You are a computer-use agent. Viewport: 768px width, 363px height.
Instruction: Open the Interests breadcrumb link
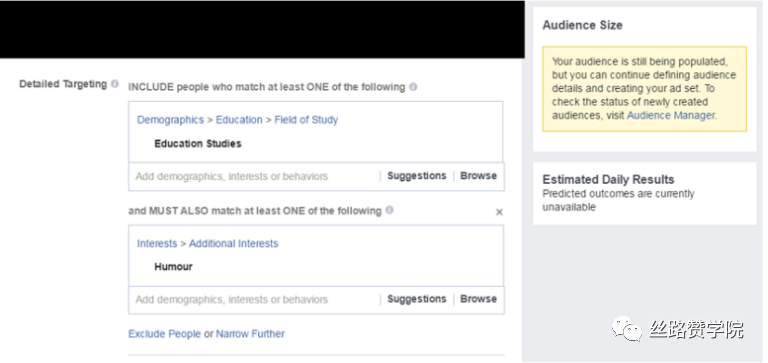(157, 243)
